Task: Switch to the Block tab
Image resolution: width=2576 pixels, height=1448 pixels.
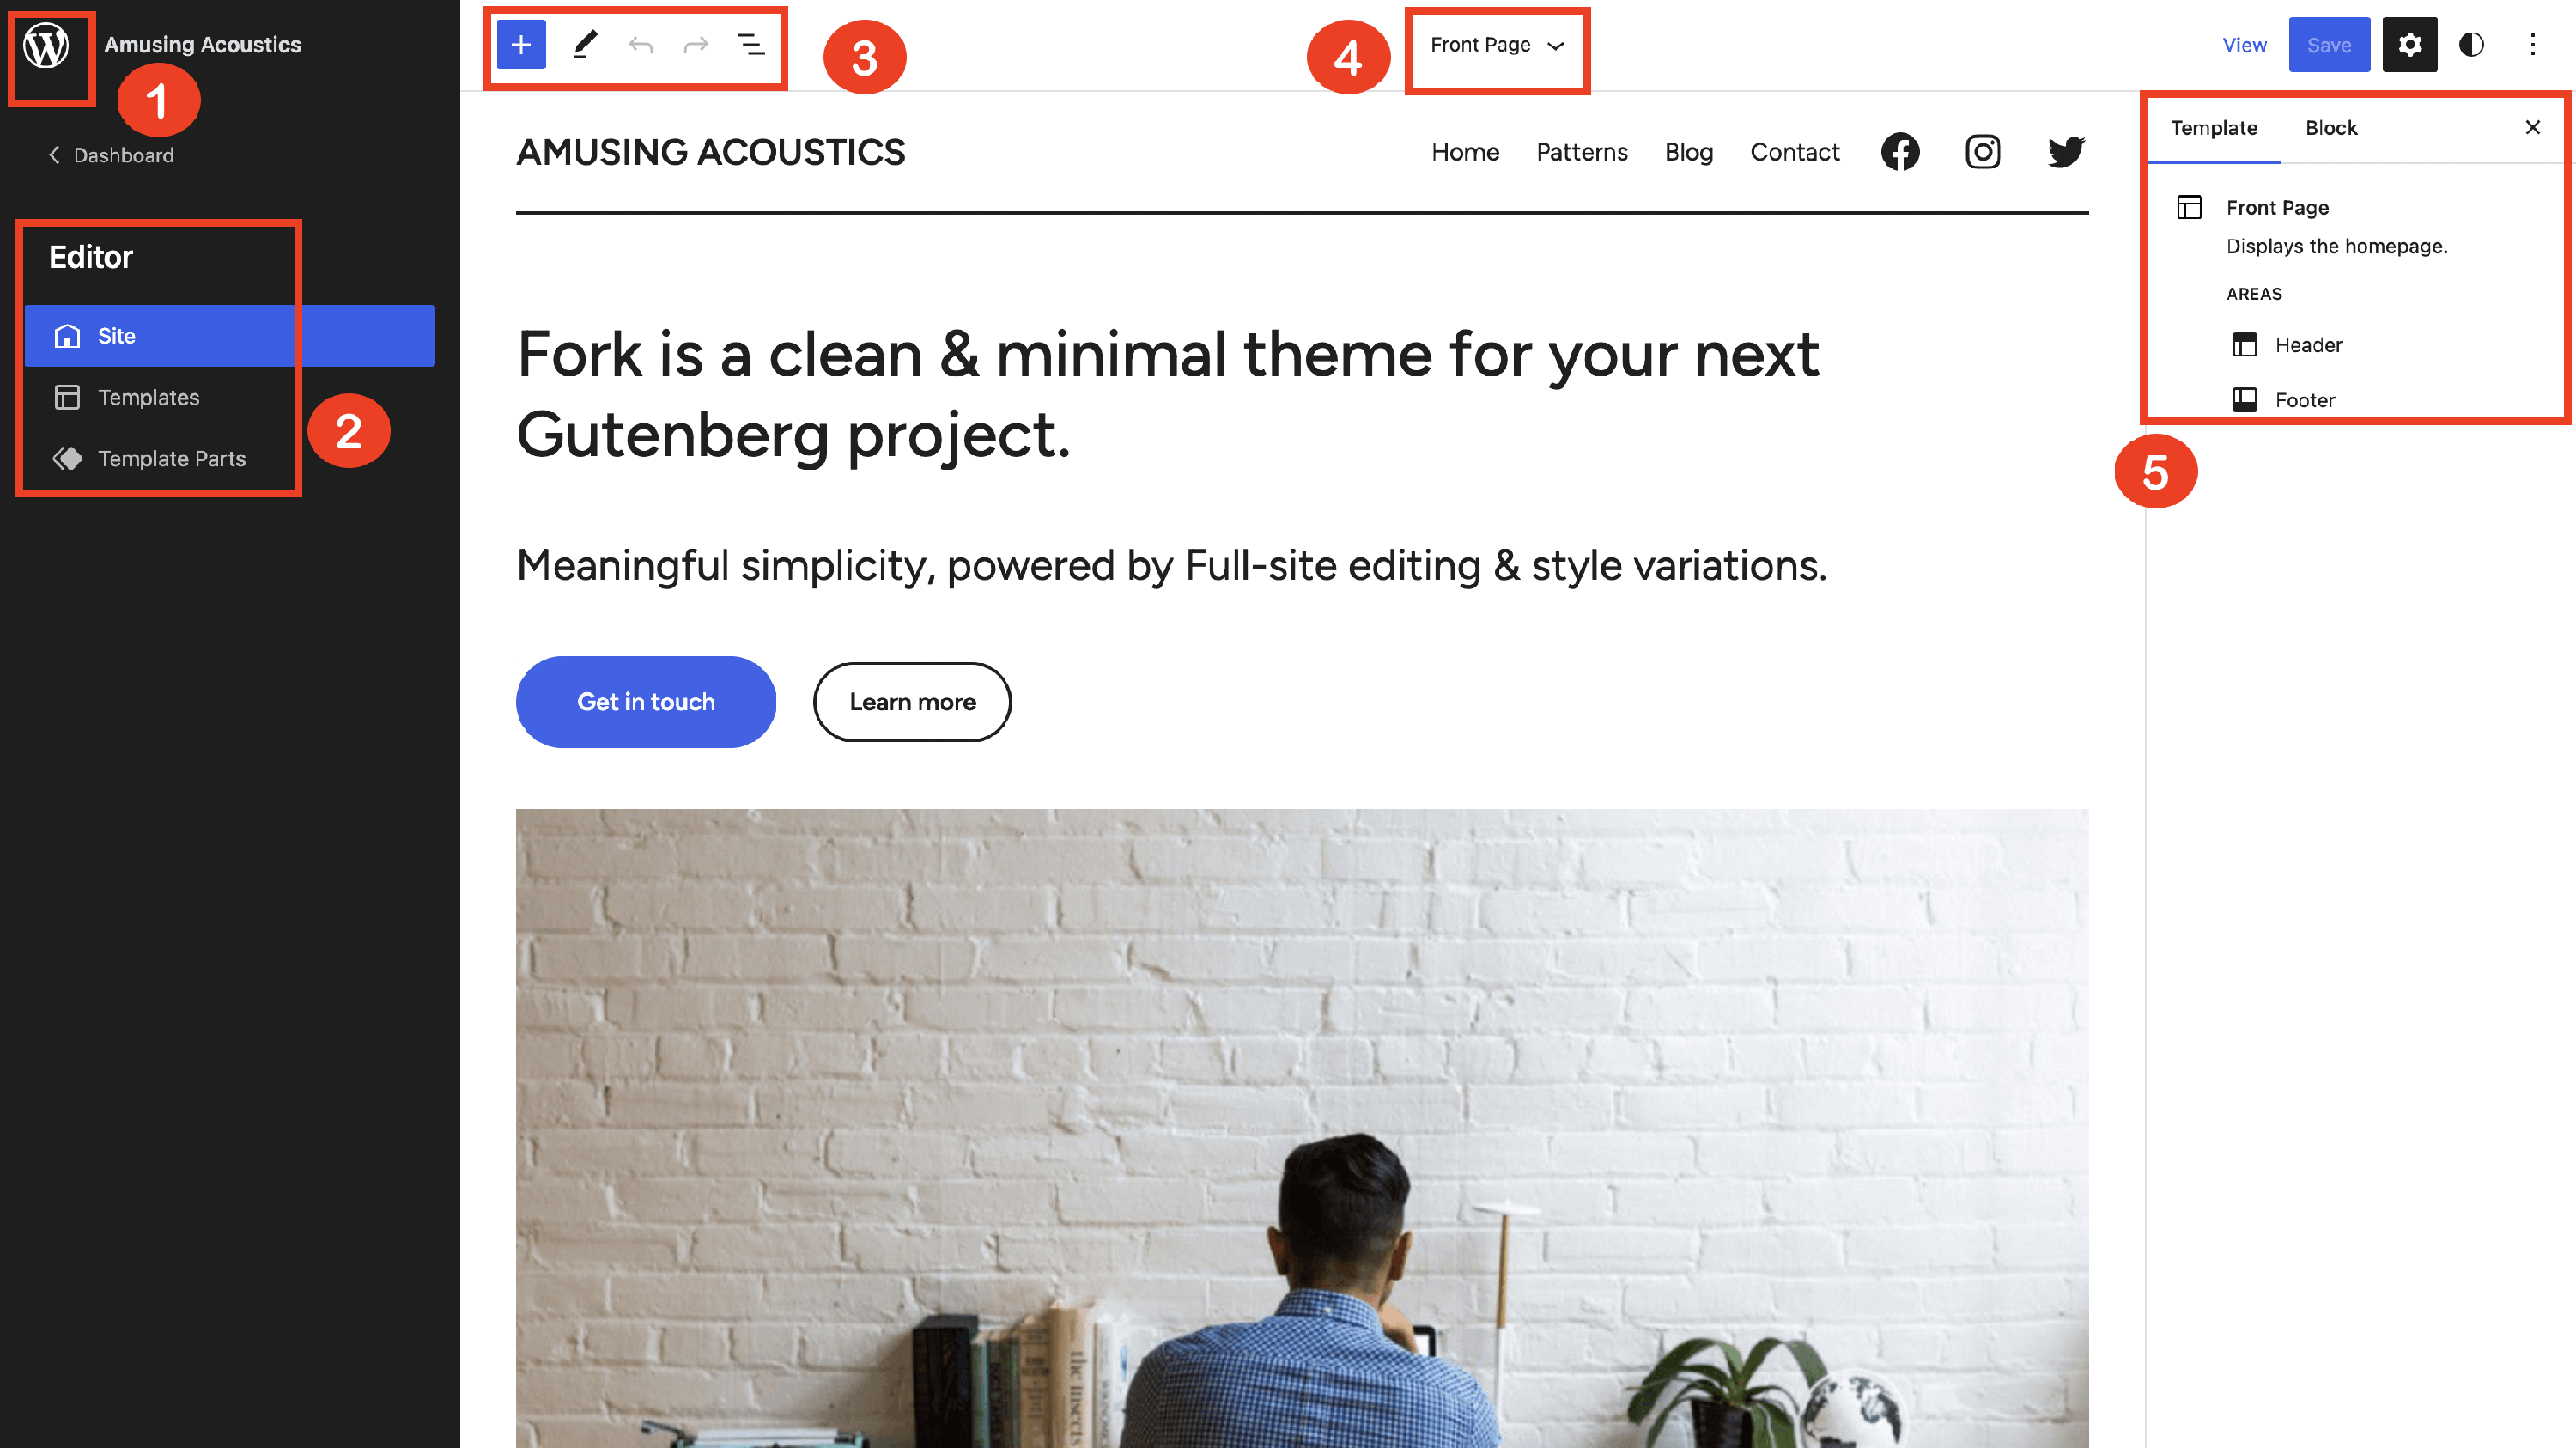Action: point(2331,128)
